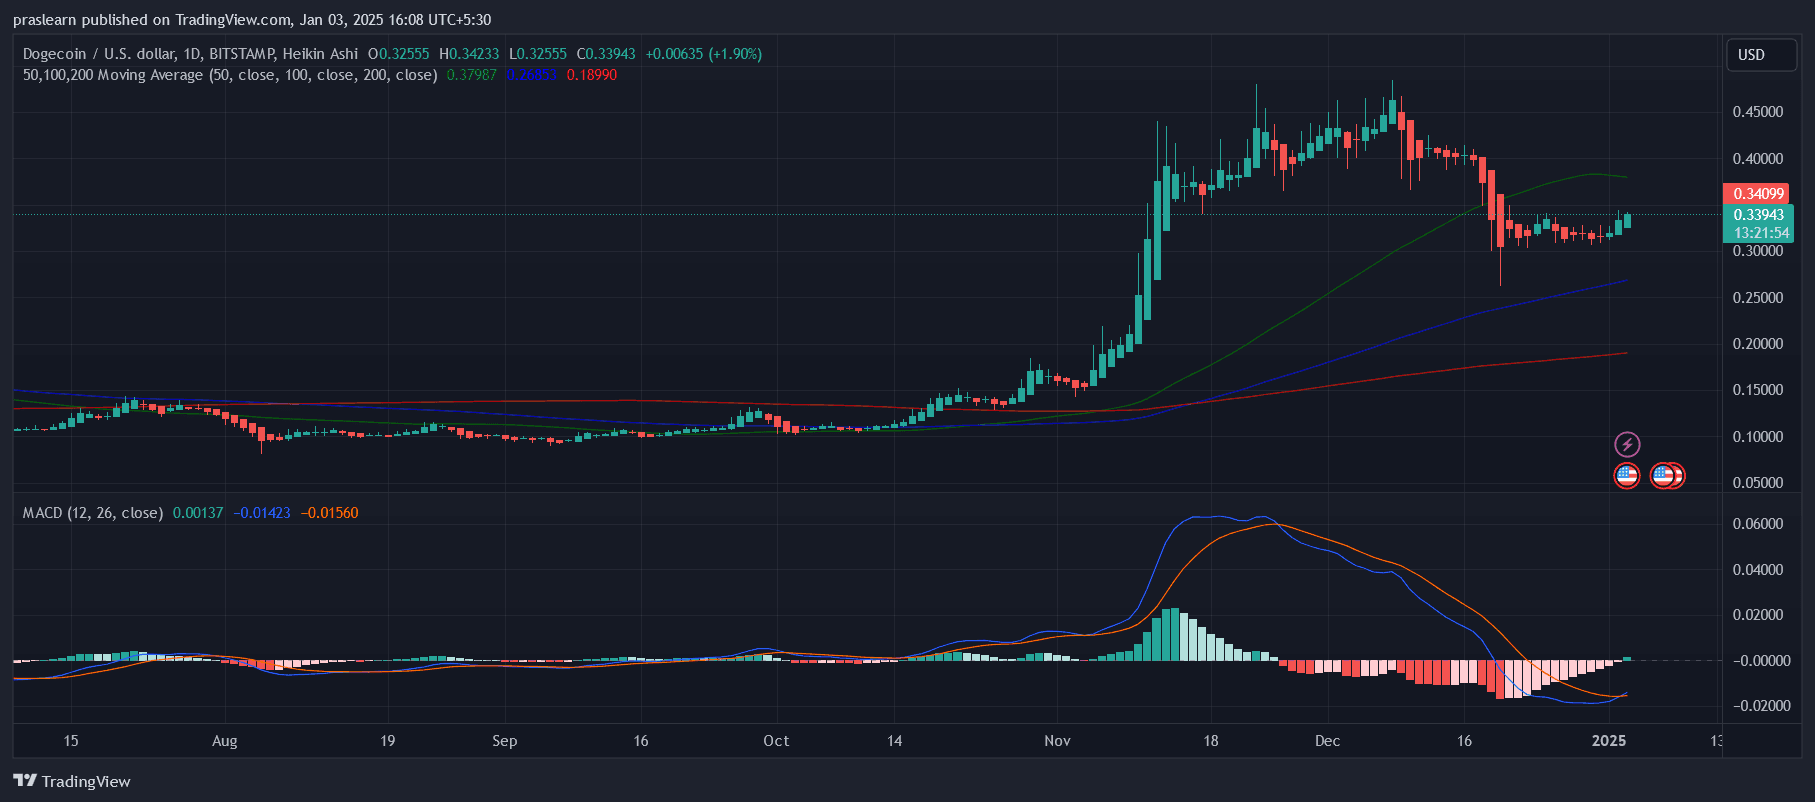Click the green 50 MA value 0.37987
Screen dimensions: 1815x802
[x=472, y=75]
